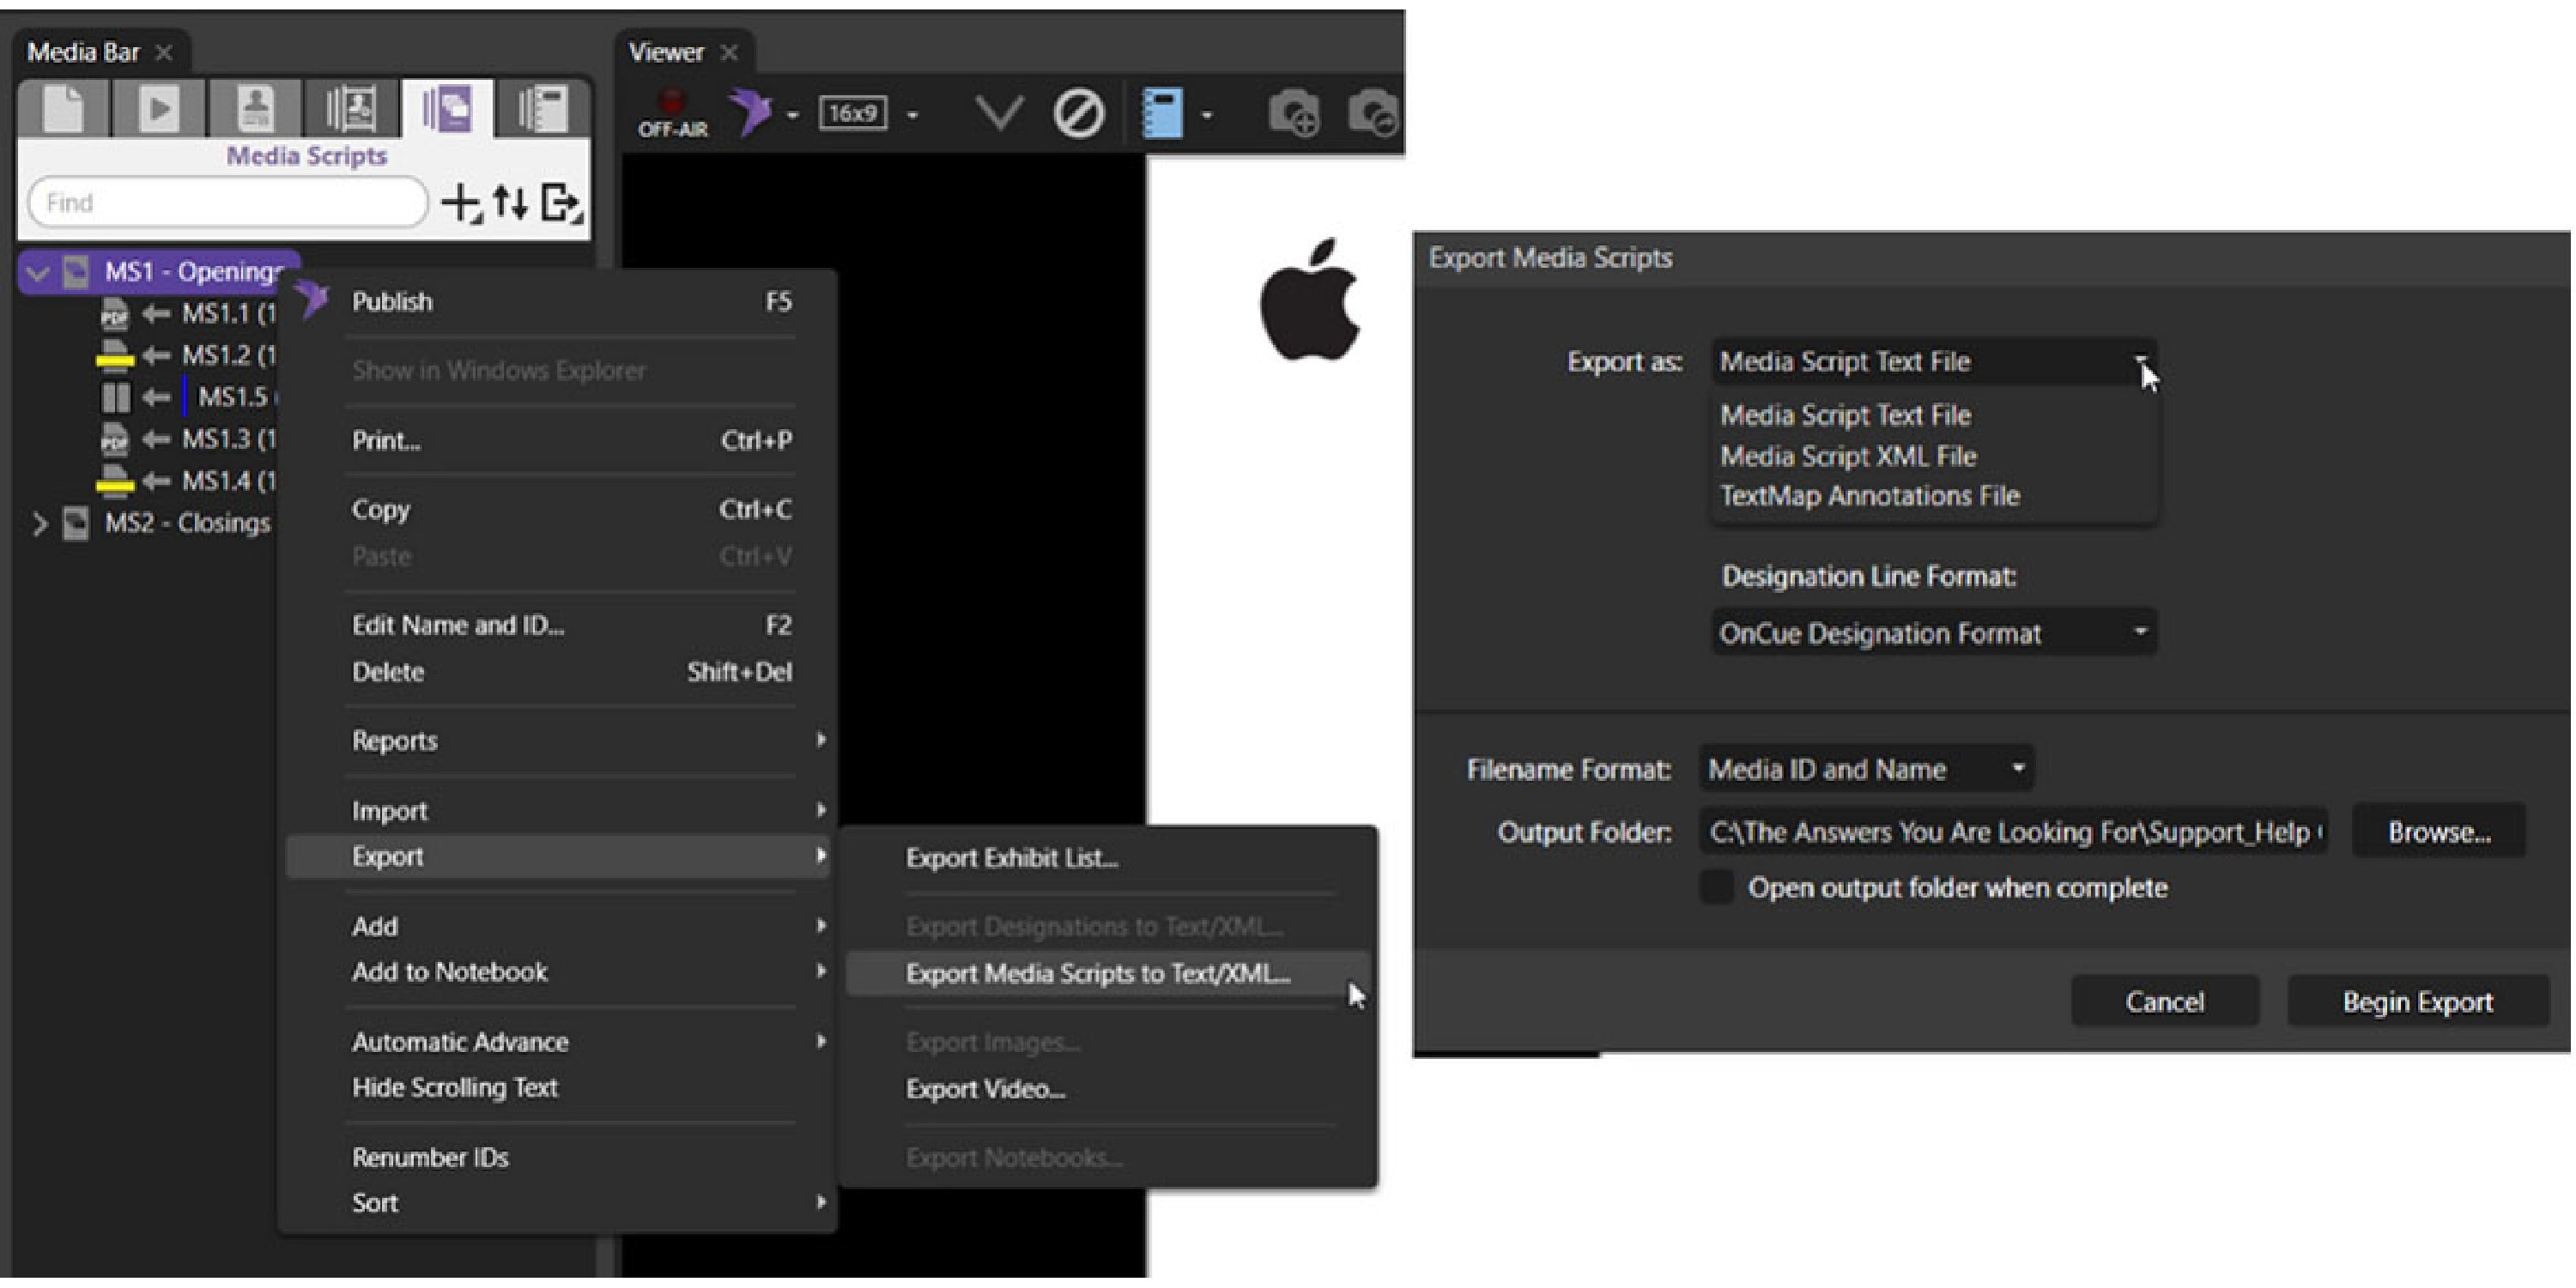Select the Witnesses tab icon
The height and width of the screenshot is (1288, 2576).
[255, 110]
